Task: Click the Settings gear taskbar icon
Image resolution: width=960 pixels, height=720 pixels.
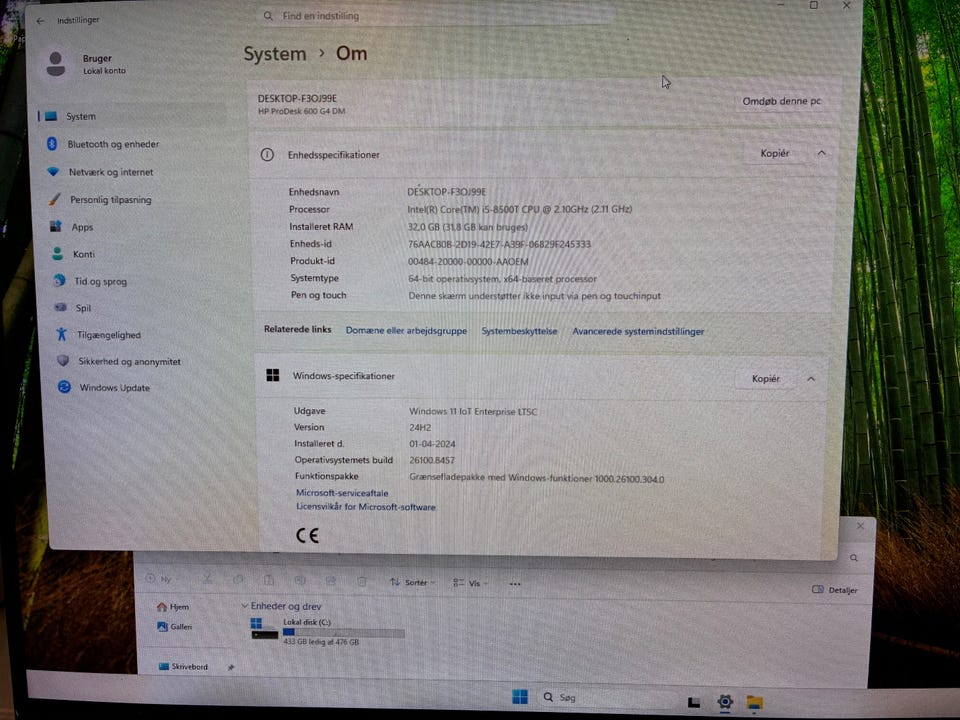Action: point(725,702)
